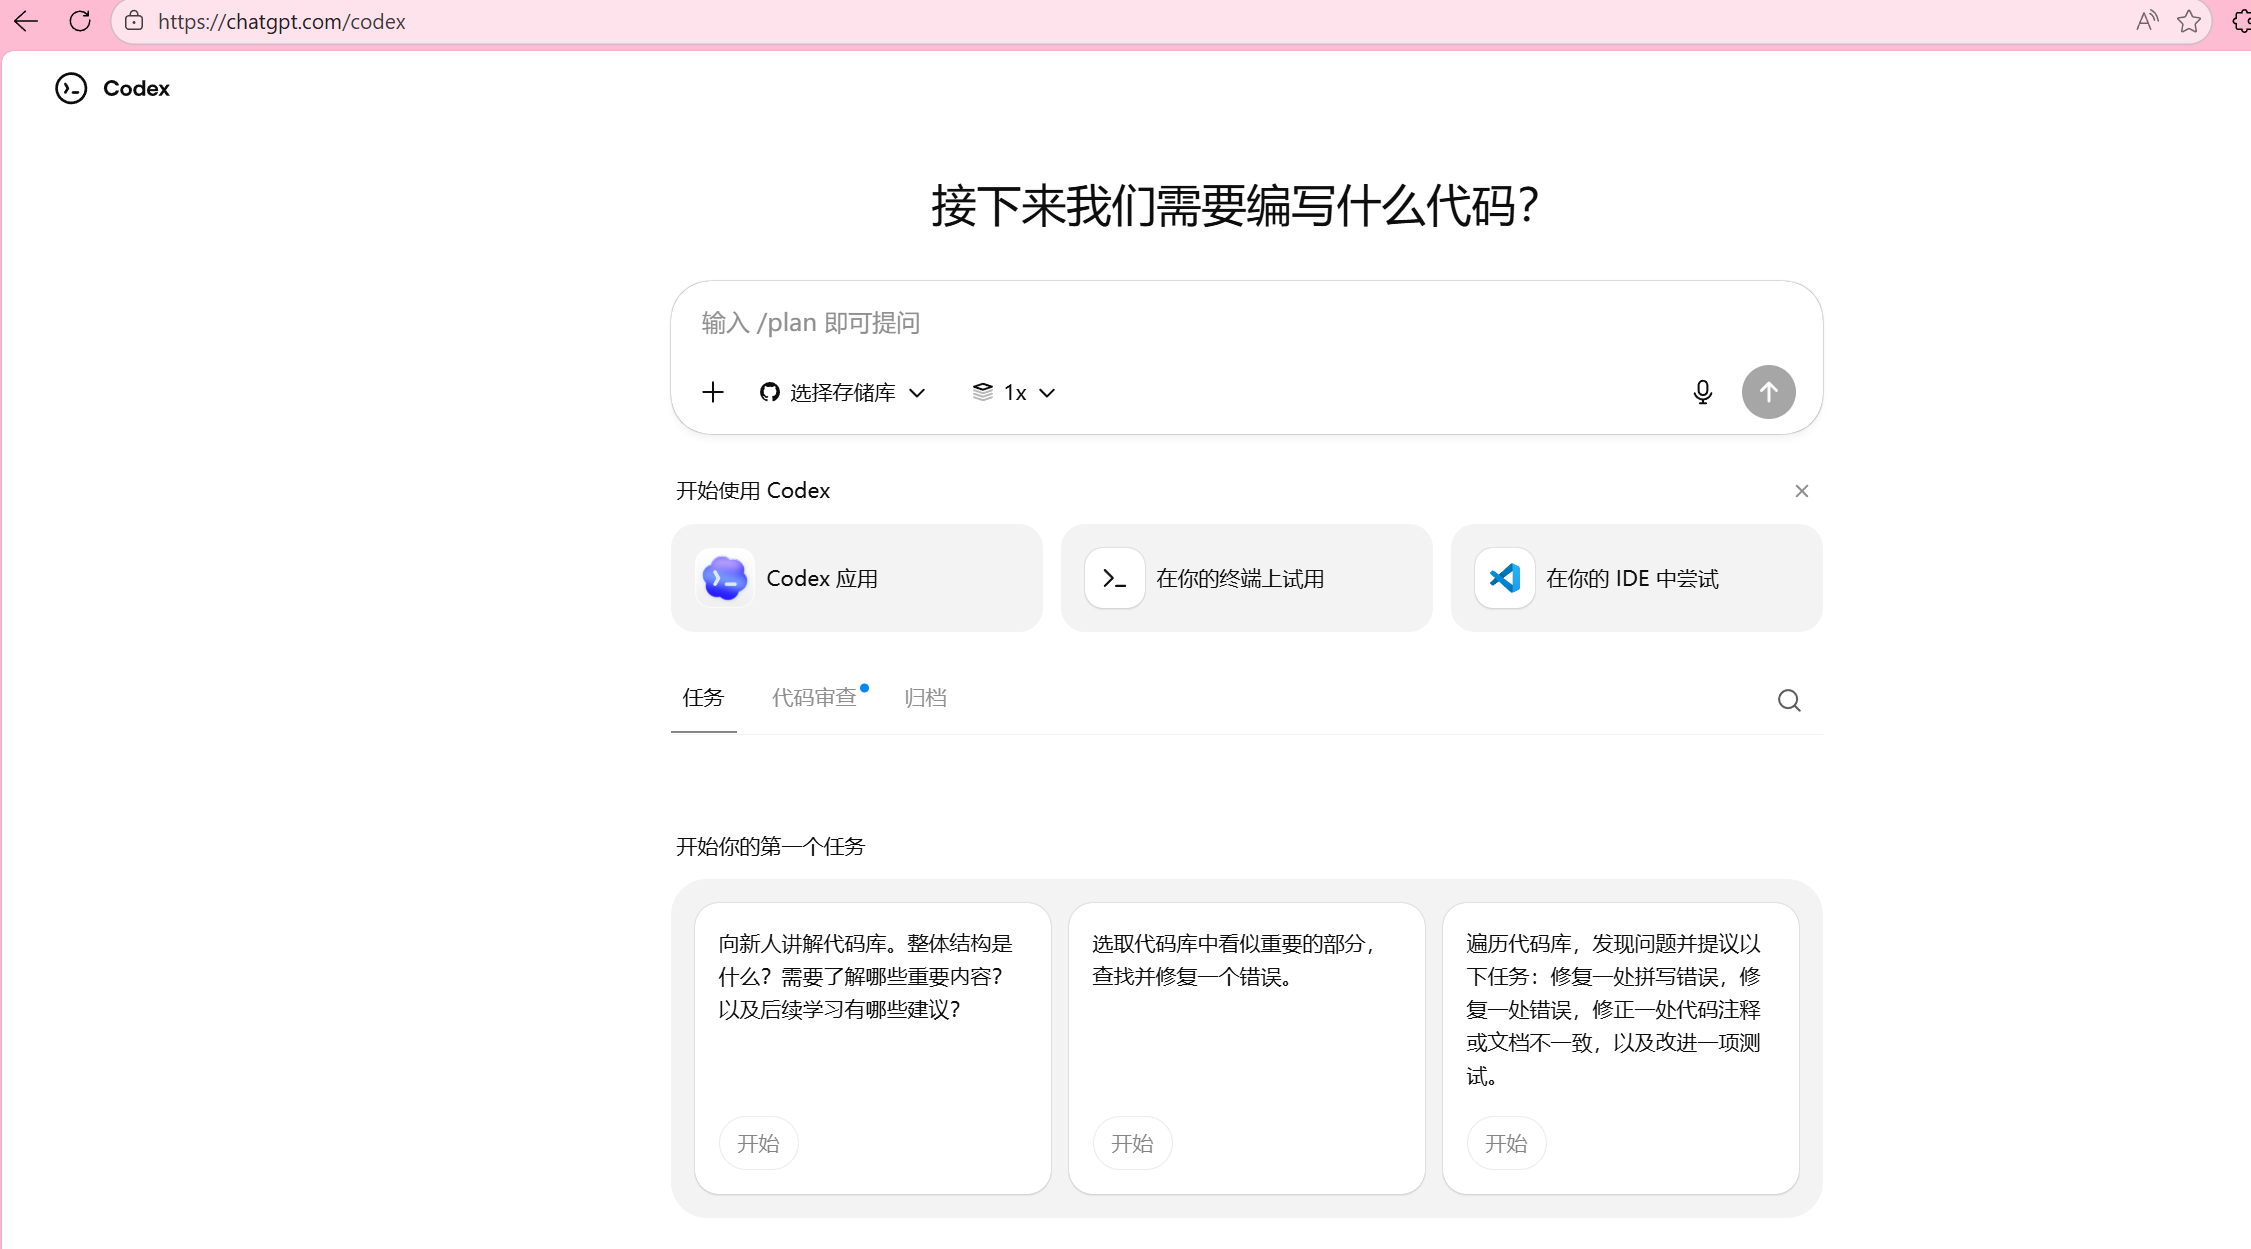This screenshot has height=1249, width=2251.
Task: Click the microphone voice input icon
Action: pos(1702,392)
